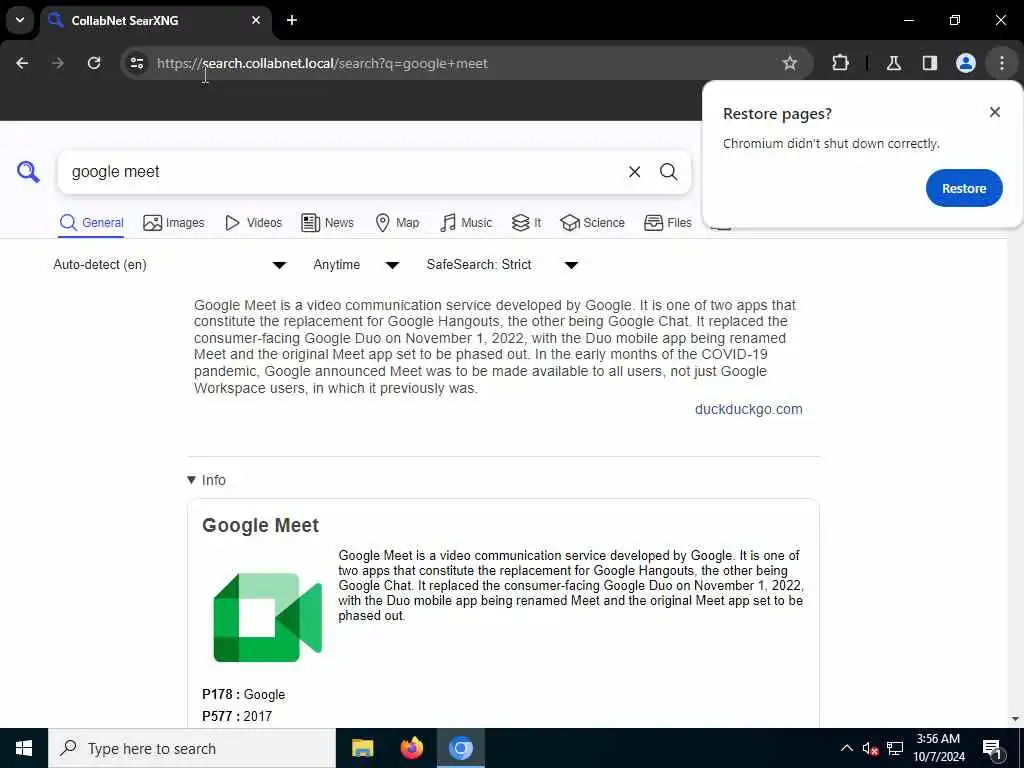This screenshot has height=768, width=1024.
Task: Open Chrome Labs flask icon
Action: tap(894, 63)
